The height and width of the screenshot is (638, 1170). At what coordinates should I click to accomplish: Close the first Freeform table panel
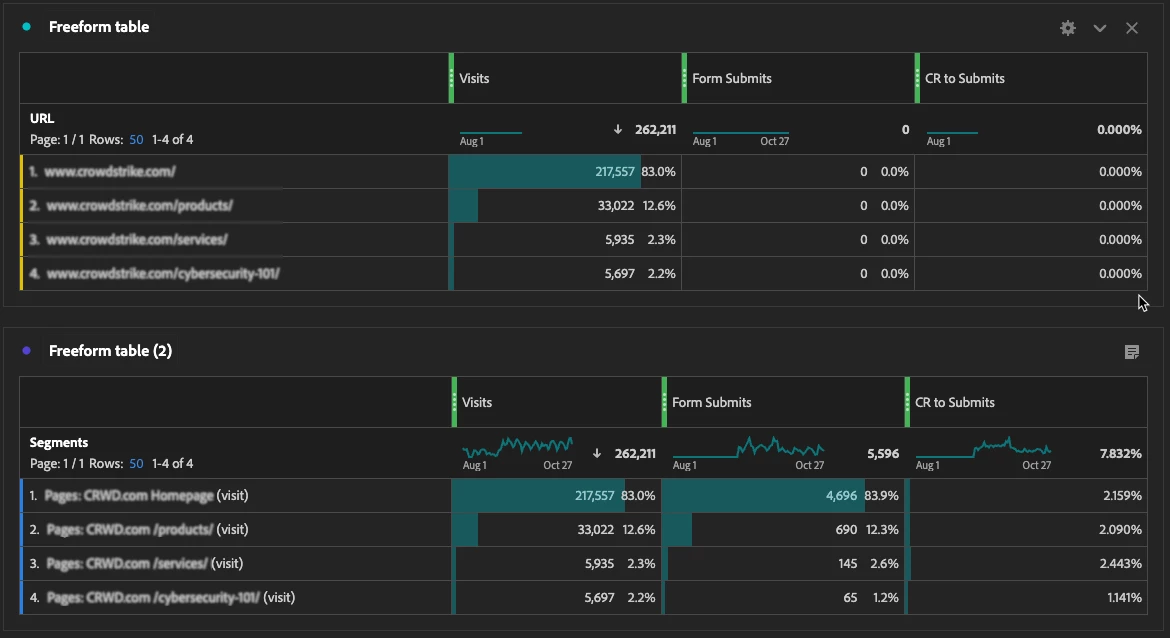point(1132,28)
